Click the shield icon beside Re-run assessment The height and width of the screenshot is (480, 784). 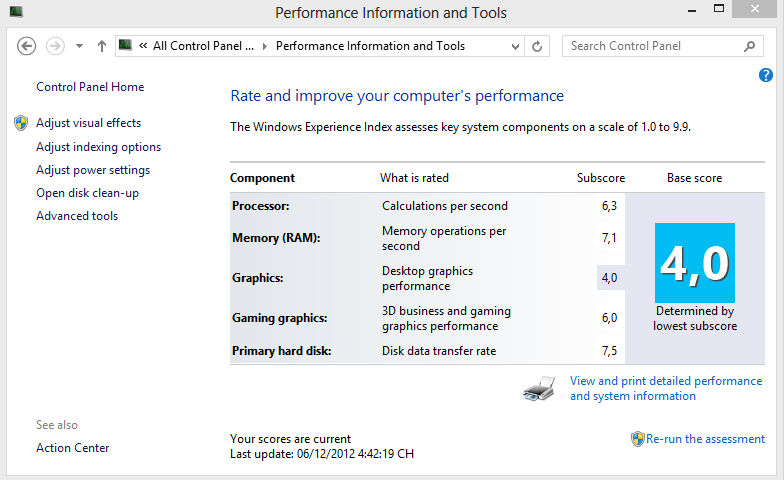click(x=638, y=439)
